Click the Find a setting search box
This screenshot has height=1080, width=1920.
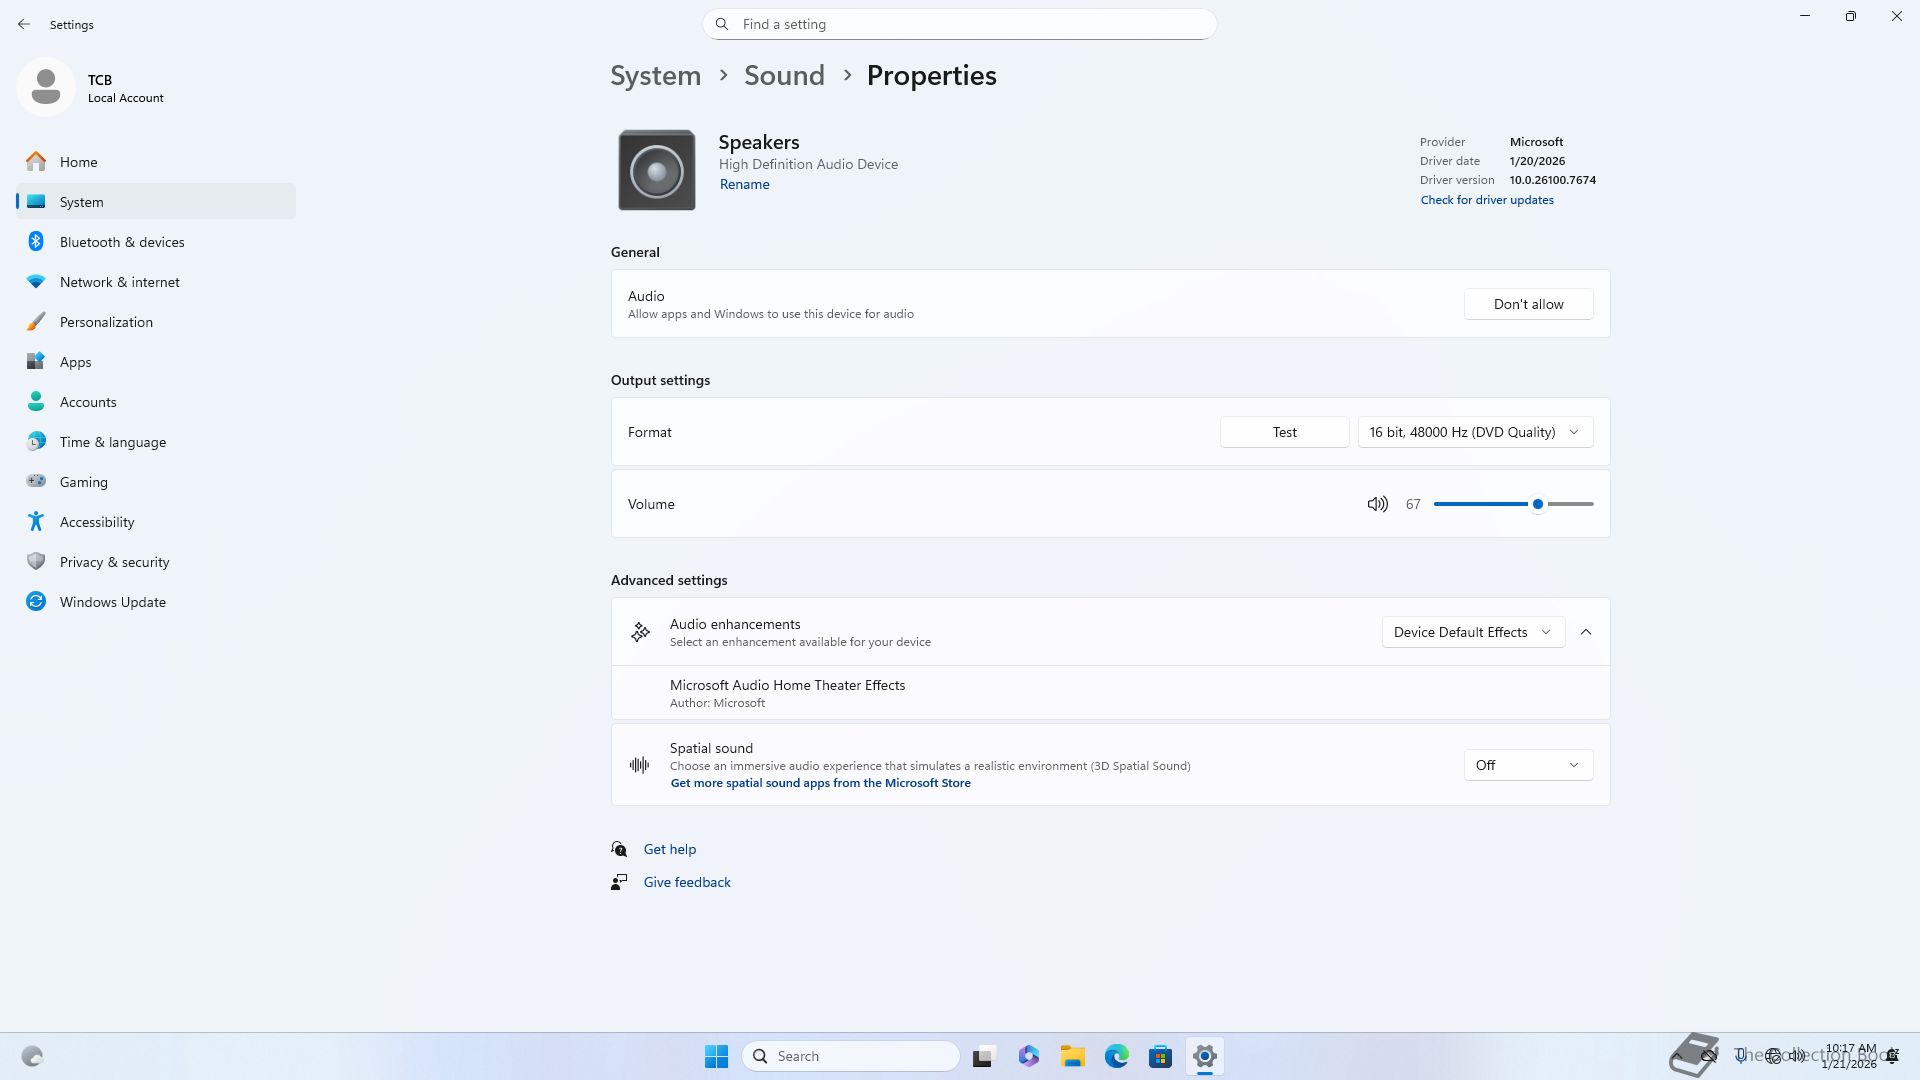click(960, 24)
